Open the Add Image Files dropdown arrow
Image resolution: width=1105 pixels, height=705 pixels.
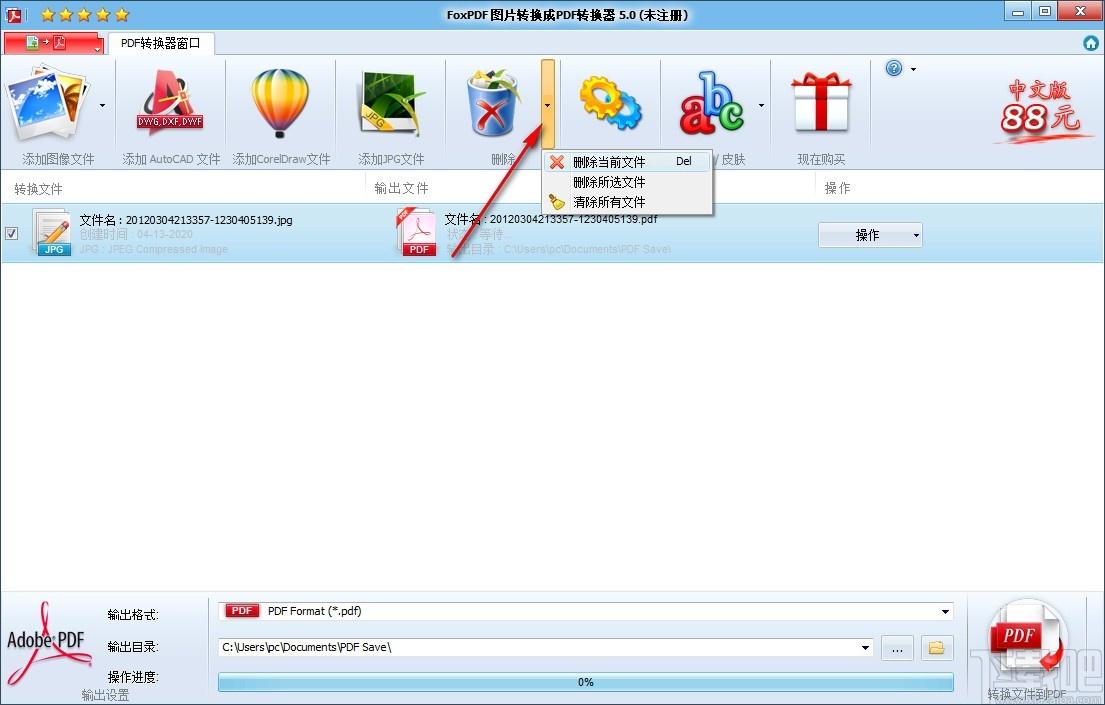click(x=103, y=106)
